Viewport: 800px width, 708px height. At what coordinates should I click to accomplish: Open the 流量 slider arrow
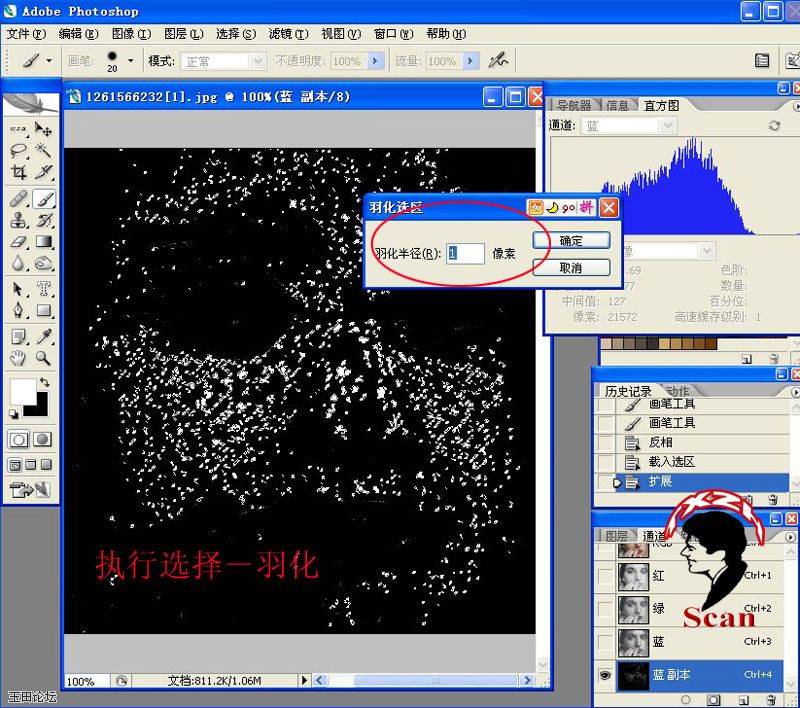pyautogui.click(x=470, y=61)
